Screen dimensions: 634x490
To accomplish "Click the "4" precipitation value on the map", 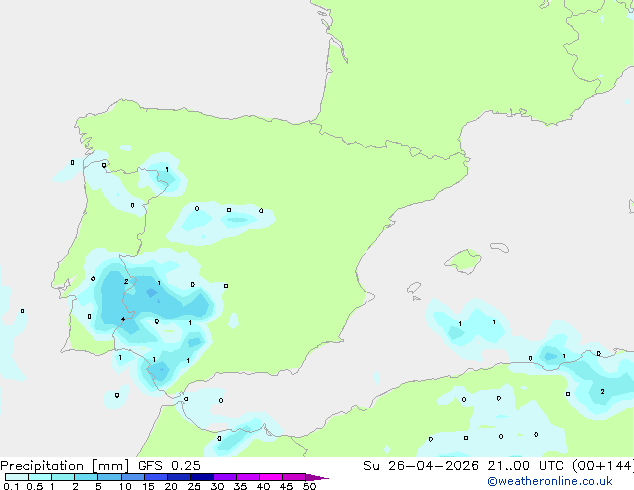I will click(x=123, y=319).
